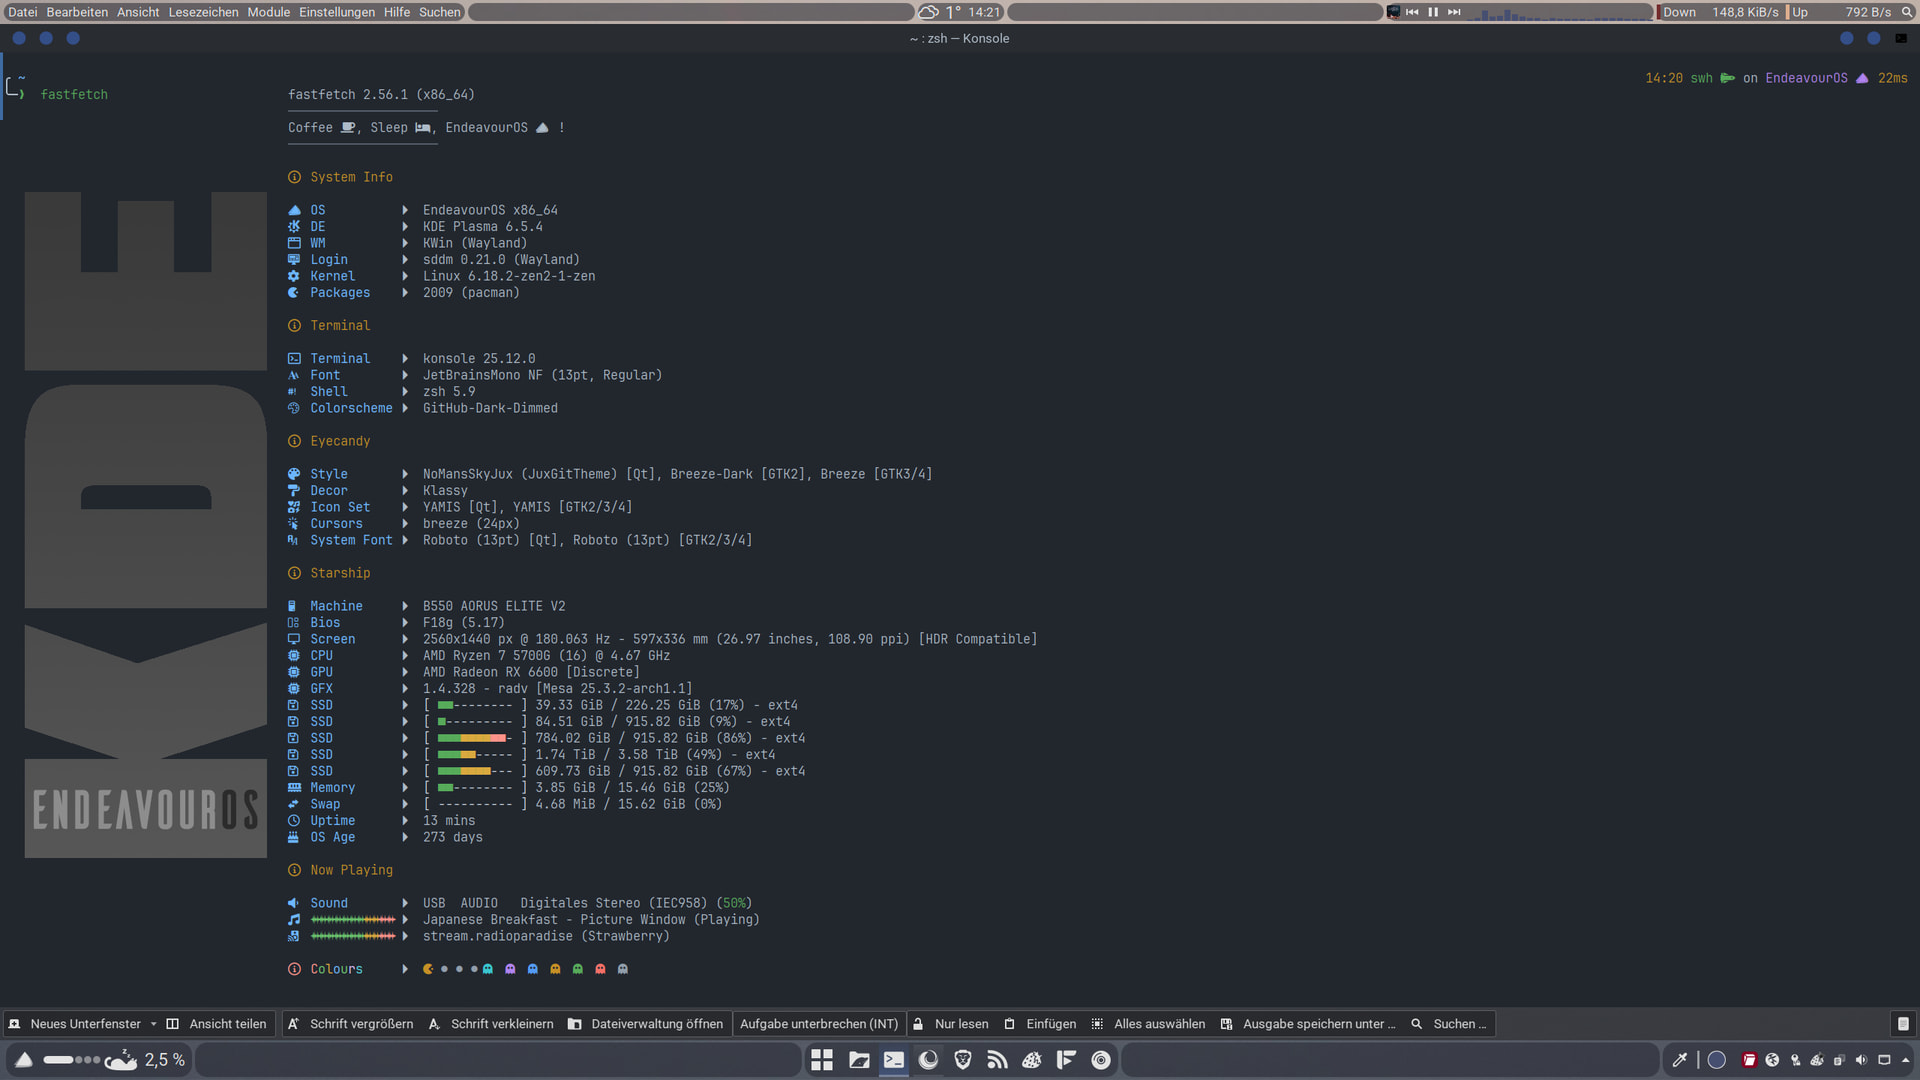Click the color picker pipette tray icon
Screen dimensions: 1920x1080
point(1680,1060)
